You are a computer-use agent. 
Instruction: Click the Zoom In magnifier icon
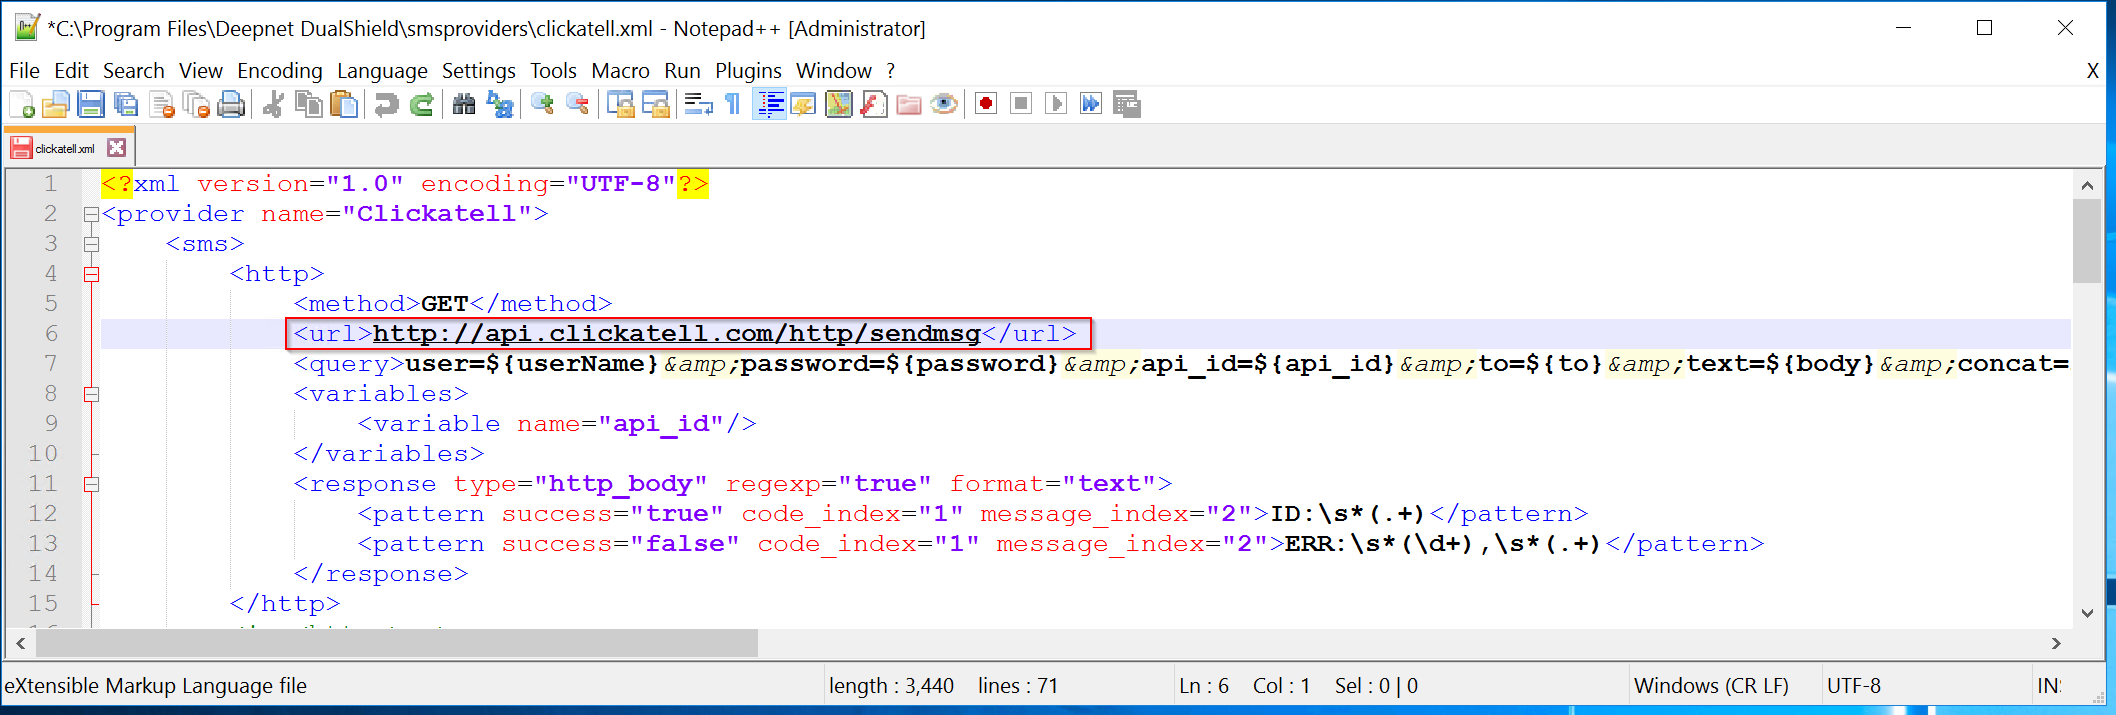click(x=542, y=104)
